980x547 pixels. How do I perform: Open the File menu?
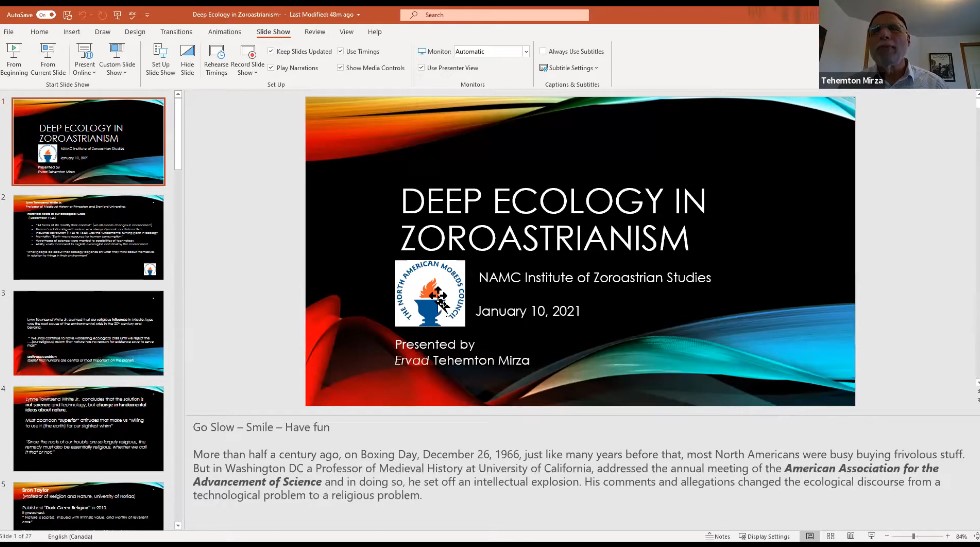click(x=9, y=31)
